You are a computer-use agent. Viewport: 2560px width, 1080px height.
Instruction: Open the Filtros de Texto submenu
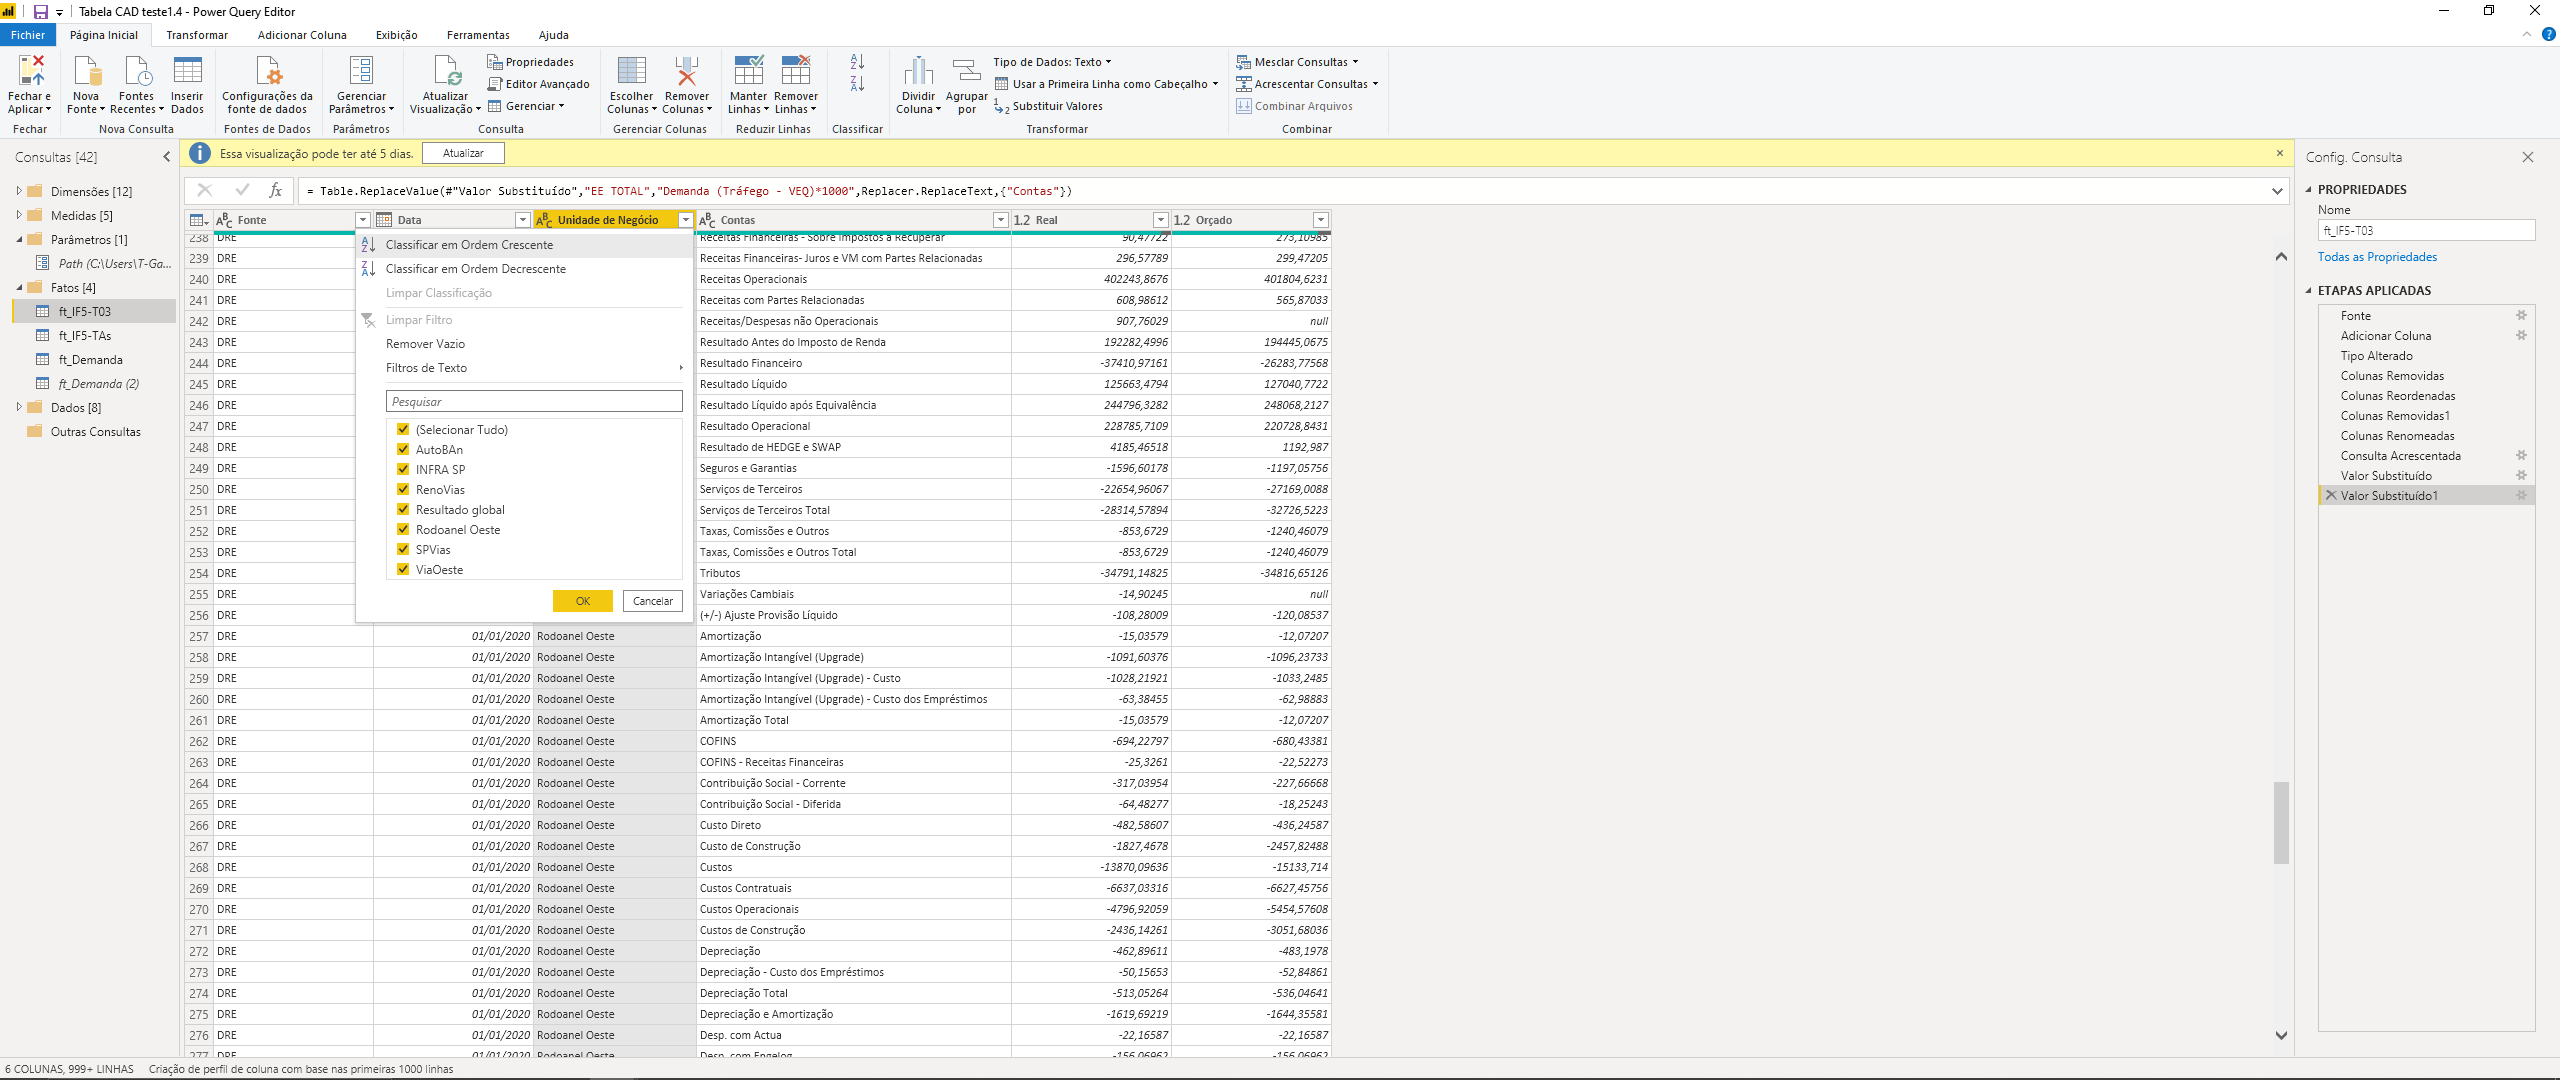[x=525, y=368]
